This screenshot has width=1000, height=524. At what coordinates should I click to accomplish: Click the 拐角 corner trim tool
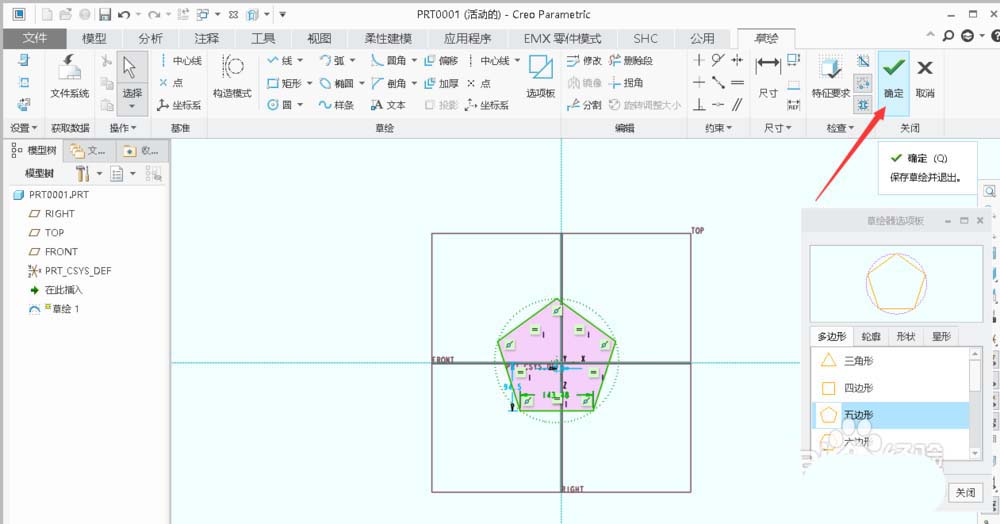tap(626, 83)
